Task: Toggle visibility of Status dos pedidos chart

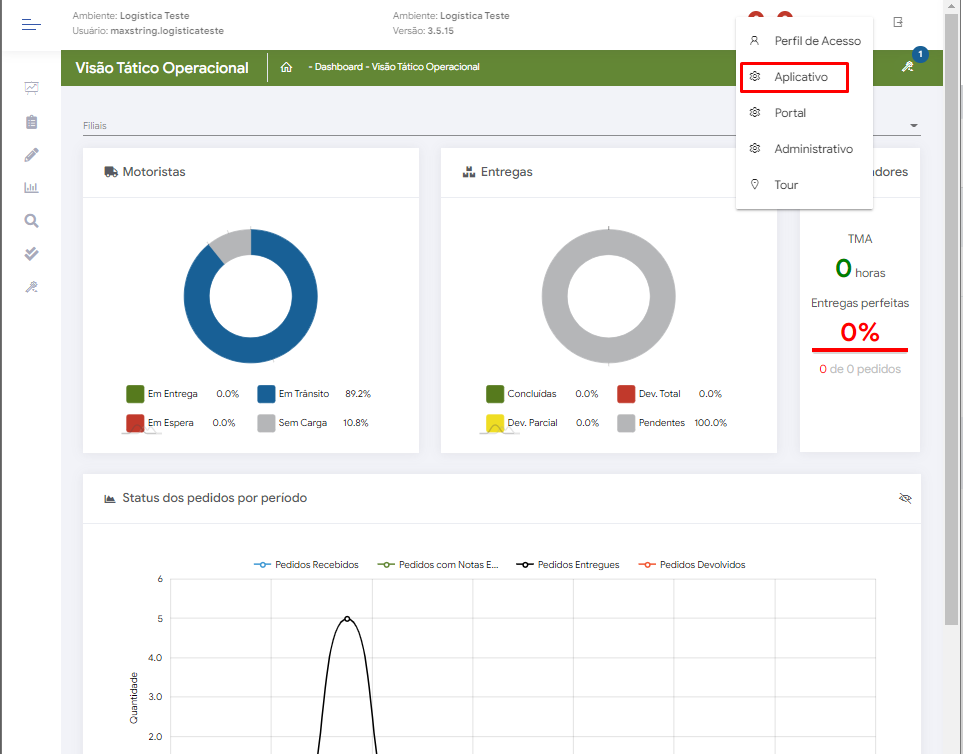Action: coord(905,498)
